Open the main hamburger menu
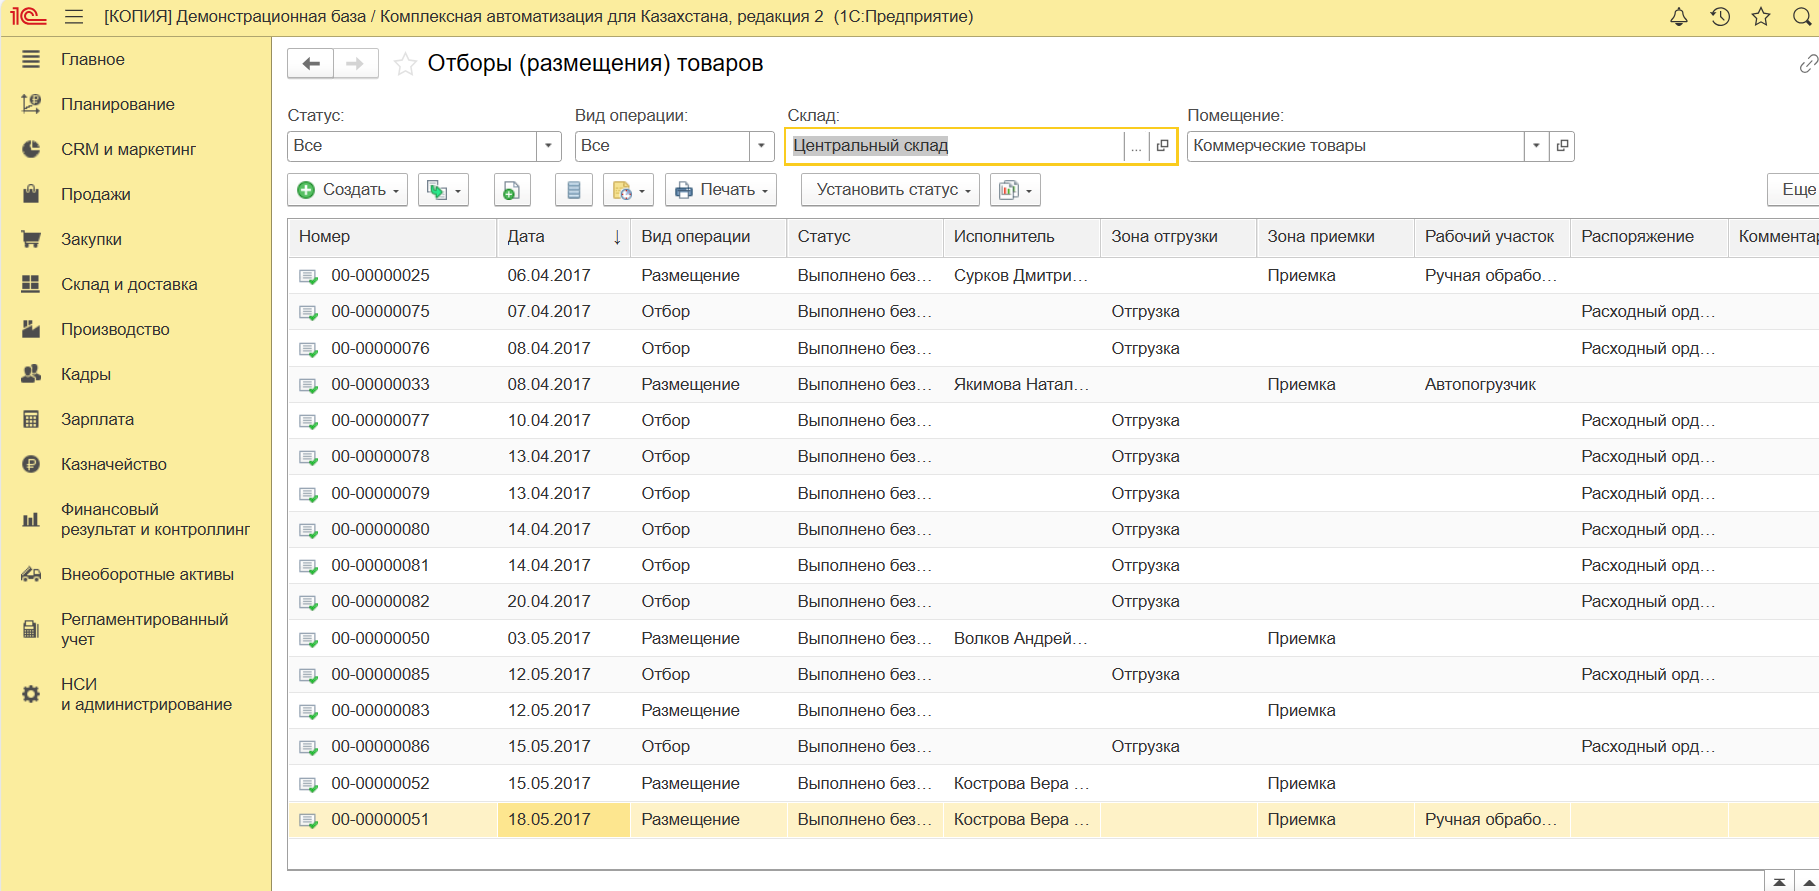 (73, 17)
